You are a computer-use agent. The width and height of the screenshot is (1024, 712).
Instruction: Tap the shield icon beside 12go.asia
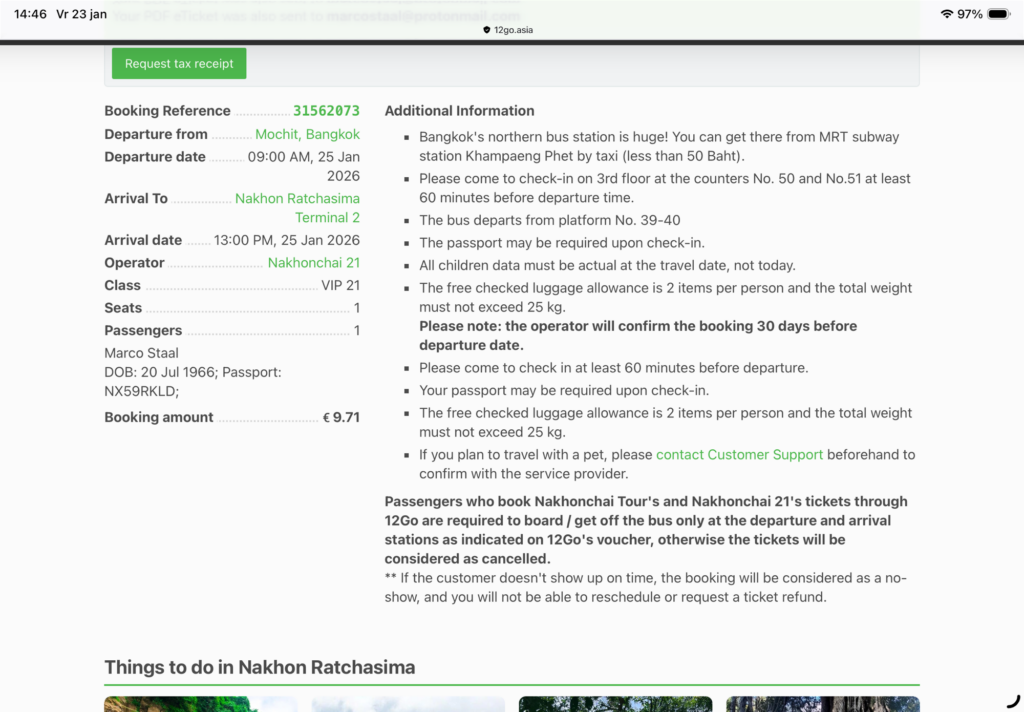(487, 30)
